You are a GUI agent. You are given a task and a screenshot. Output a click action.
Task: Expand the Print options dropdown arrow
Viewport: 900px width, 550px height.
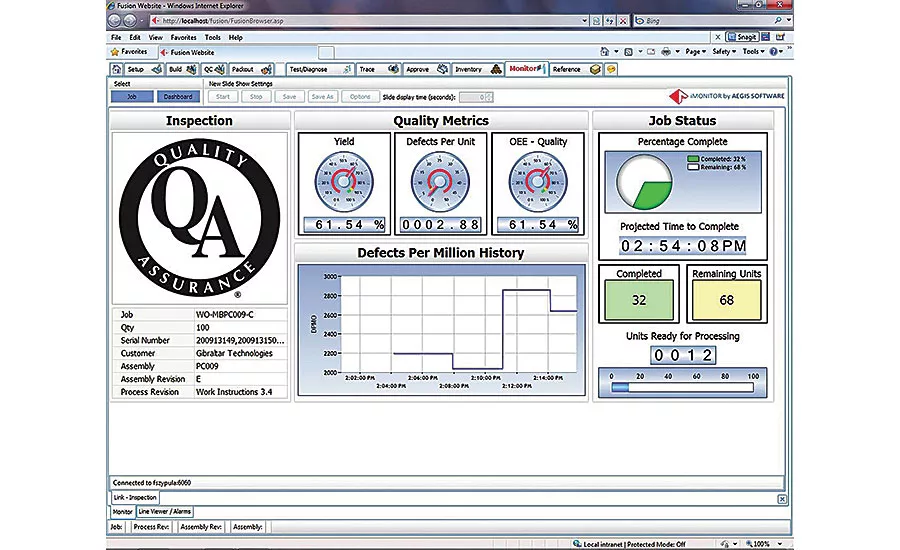click(x=677, y=52)
